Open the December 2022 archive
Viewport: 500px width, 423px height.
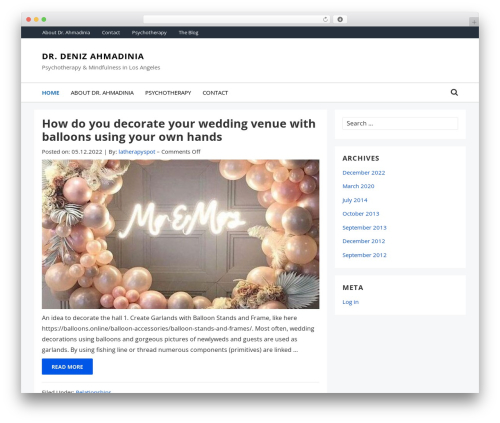point(364,173)
